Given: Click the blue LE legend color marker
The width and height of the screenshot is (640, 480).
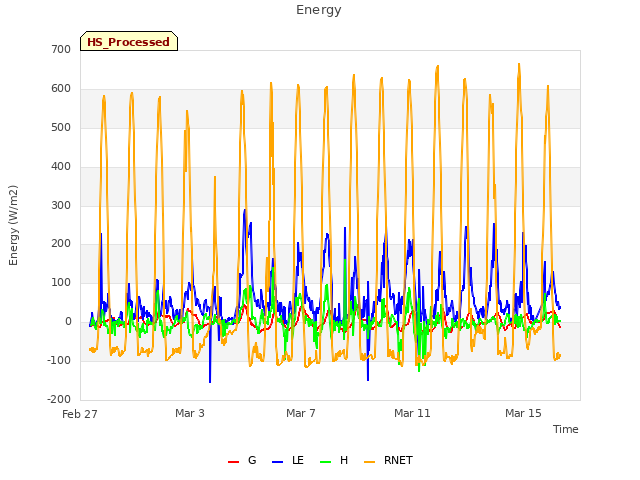Looking at the screenshot, I should [x=277, y=462].
